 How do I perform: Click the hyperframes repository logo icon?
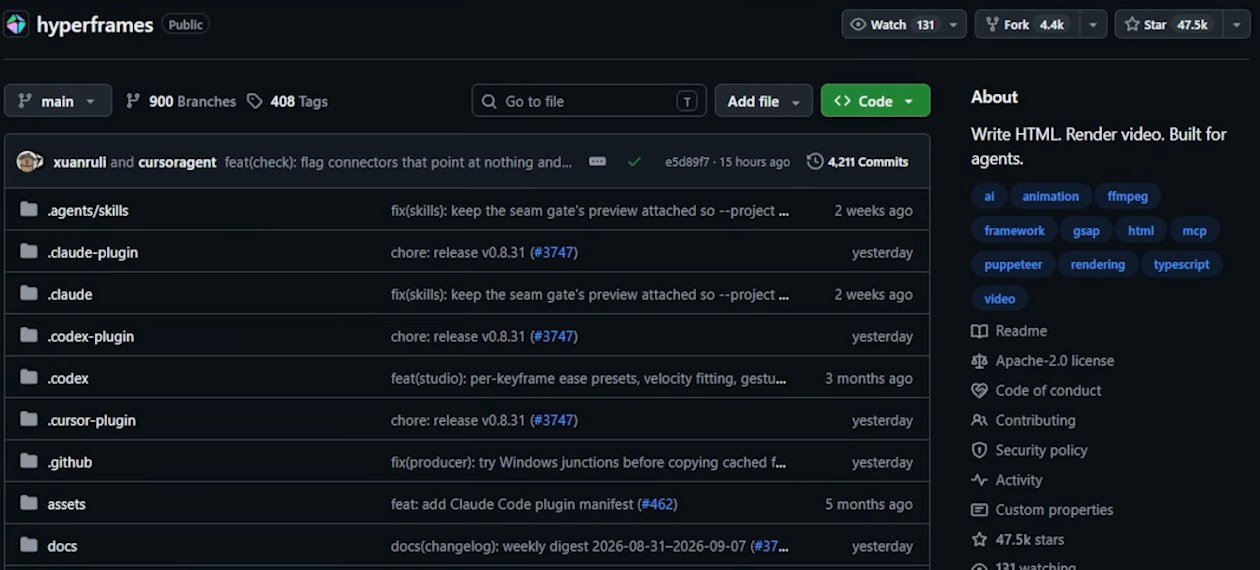[17, 24]
